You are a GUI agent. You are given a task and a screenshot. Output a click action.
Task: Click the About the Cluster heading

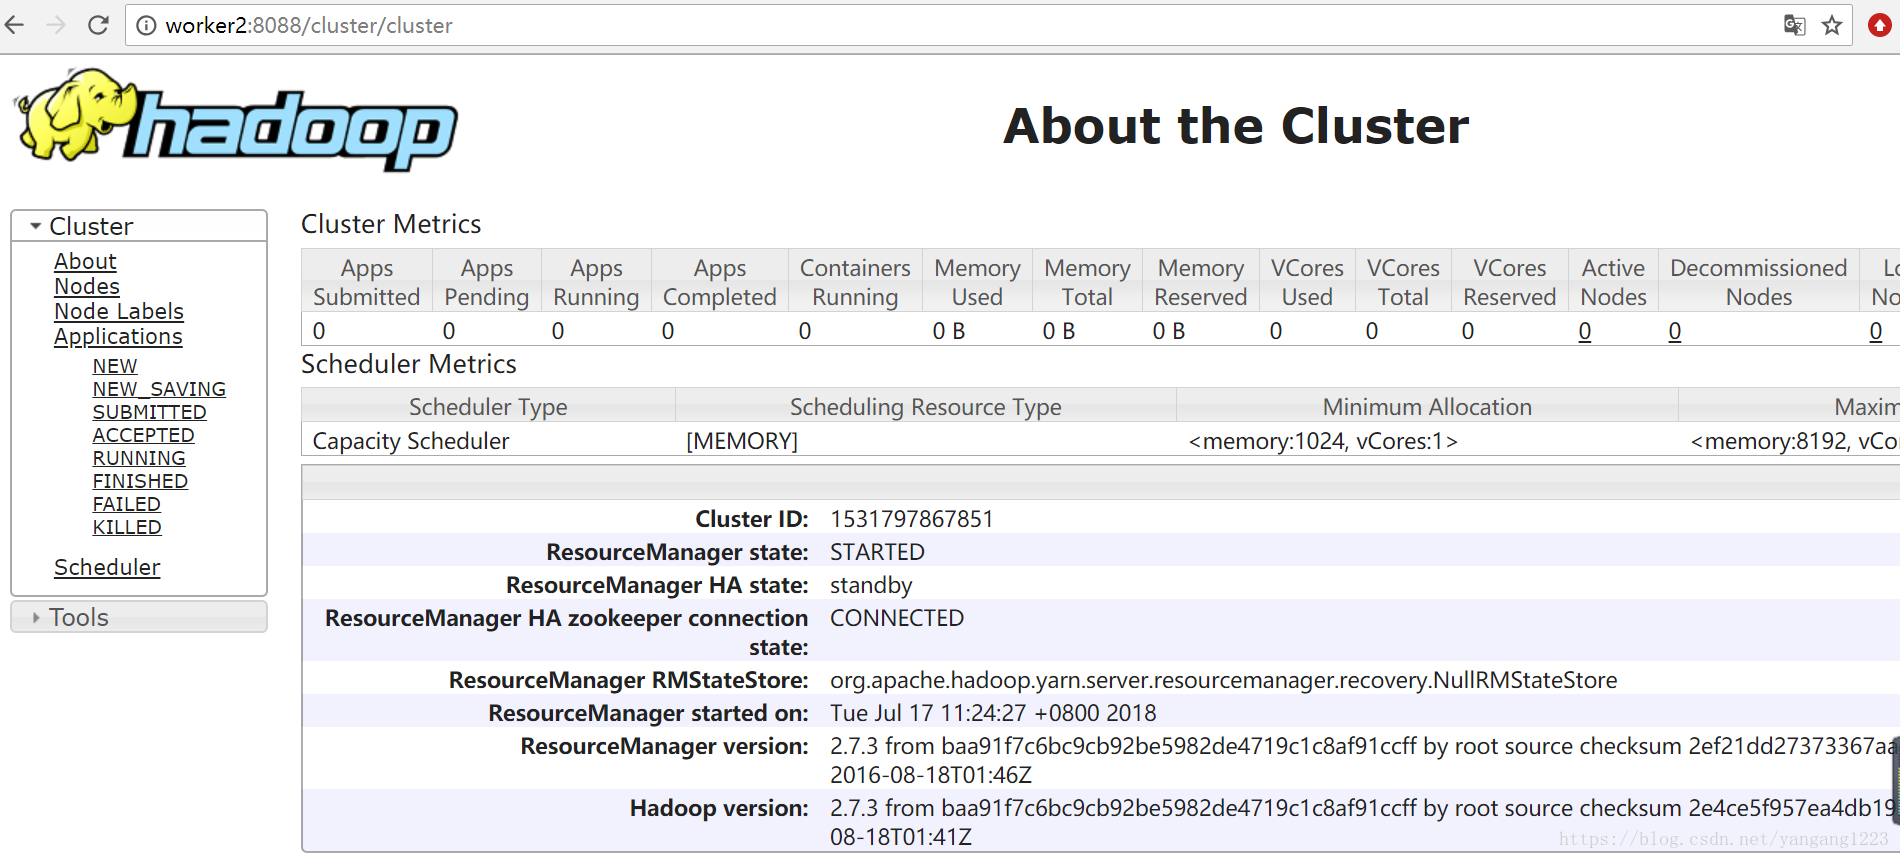pyautogui.click(x=1237, y=126)
